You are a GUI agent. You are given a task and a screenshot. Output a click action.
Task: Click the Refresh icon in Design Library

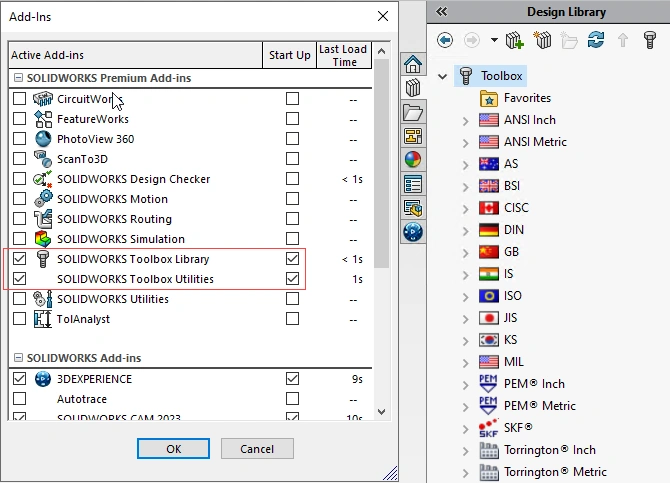pyautogui.click(x=596, y=40)
